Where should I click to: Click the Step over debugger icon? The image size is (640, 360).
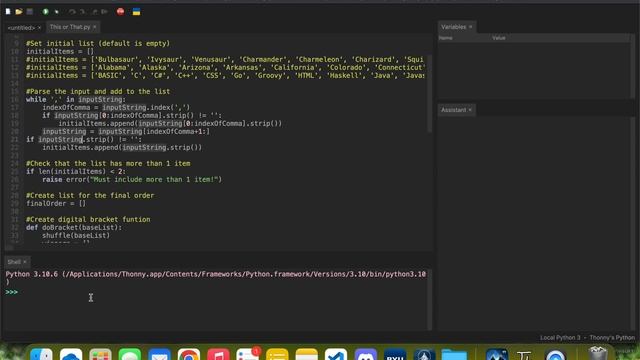point(72,11)
